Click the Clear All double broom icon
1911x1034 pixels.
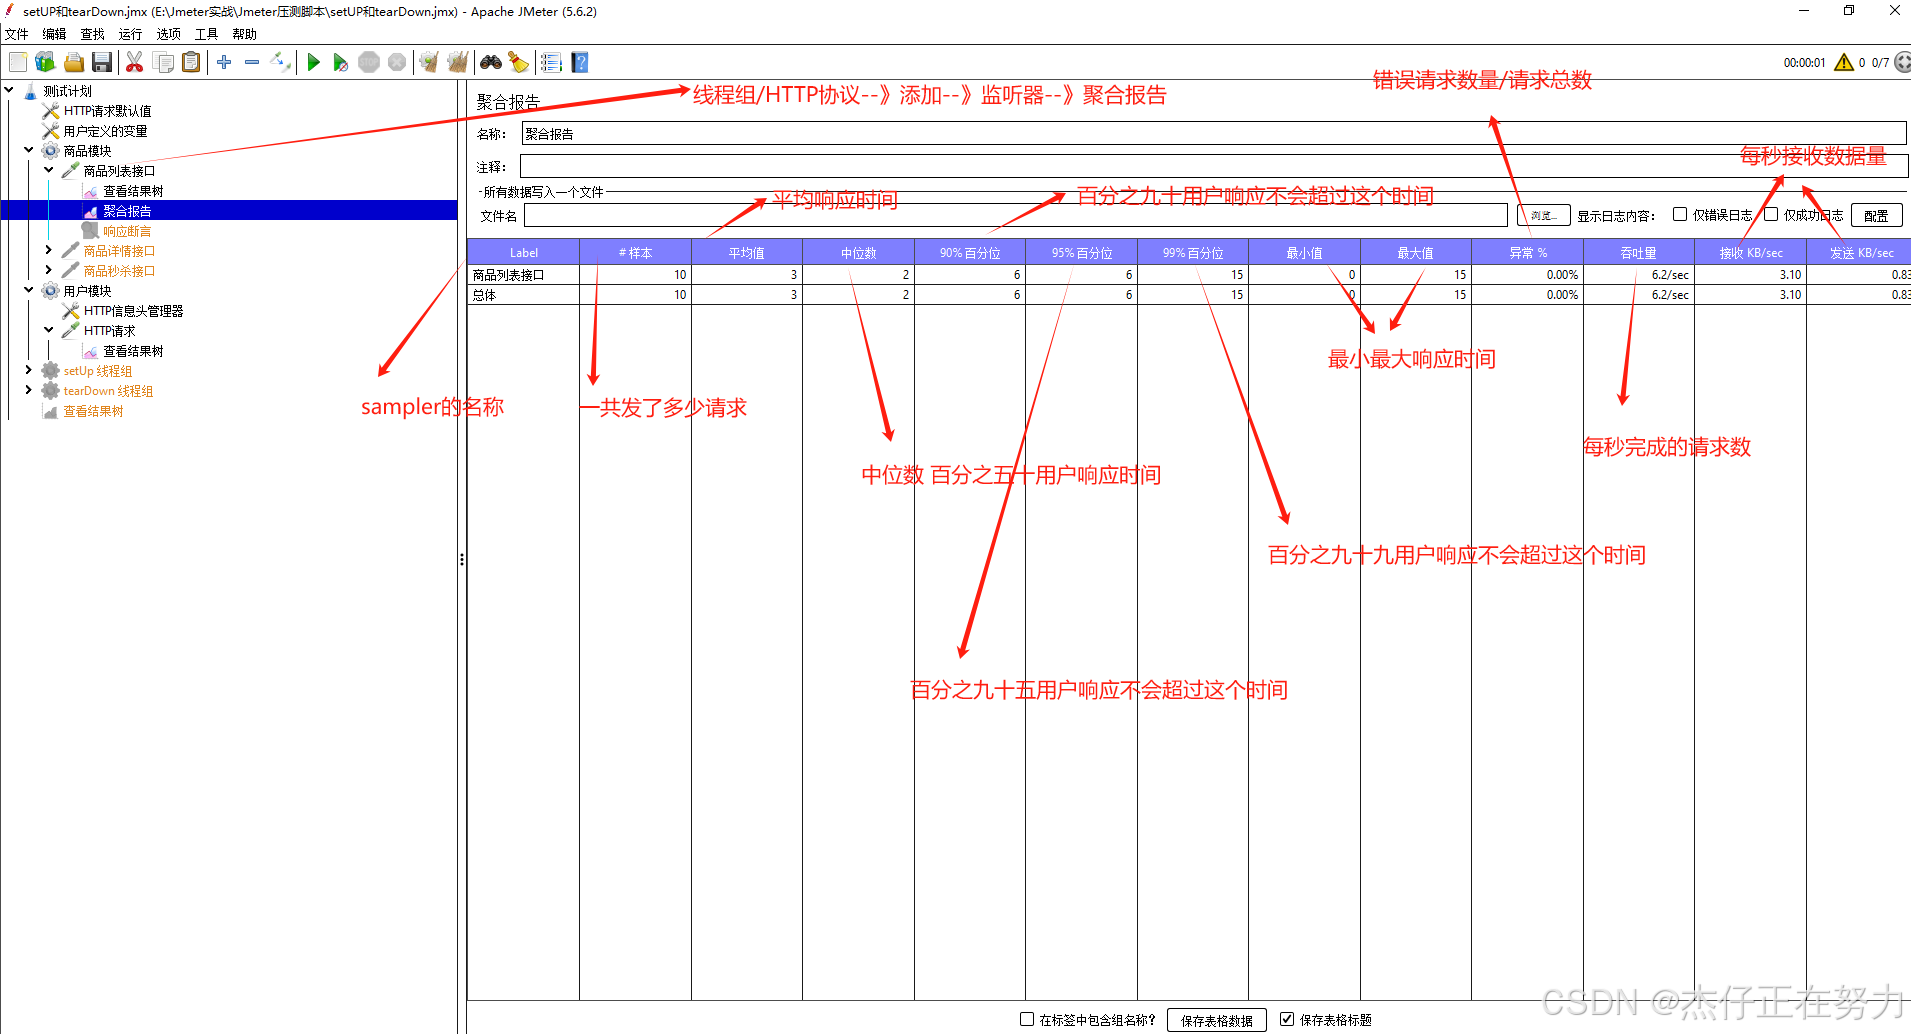tap(458, 62)
